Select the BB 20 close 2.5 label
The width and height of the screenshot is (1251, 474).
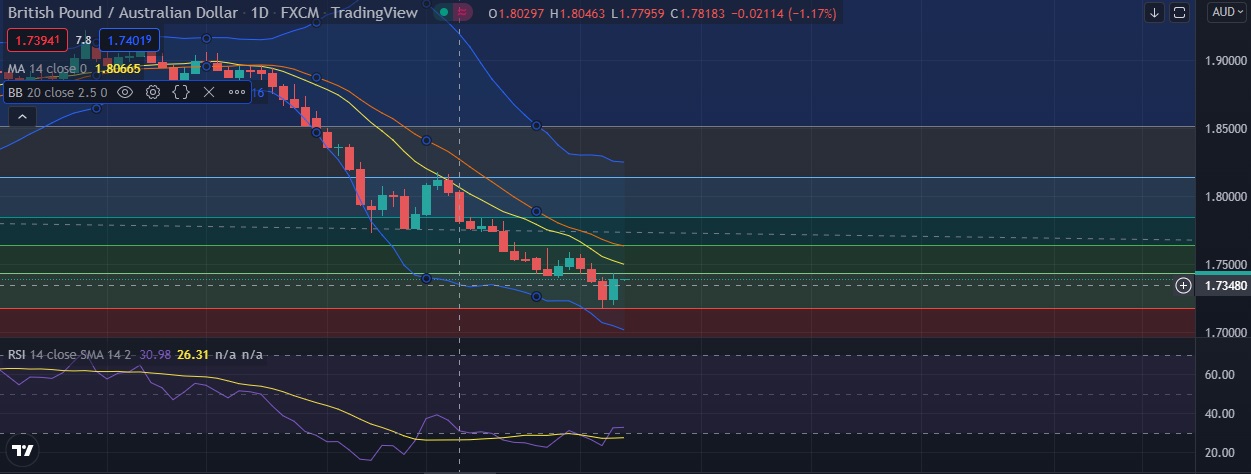coord(58,92)
